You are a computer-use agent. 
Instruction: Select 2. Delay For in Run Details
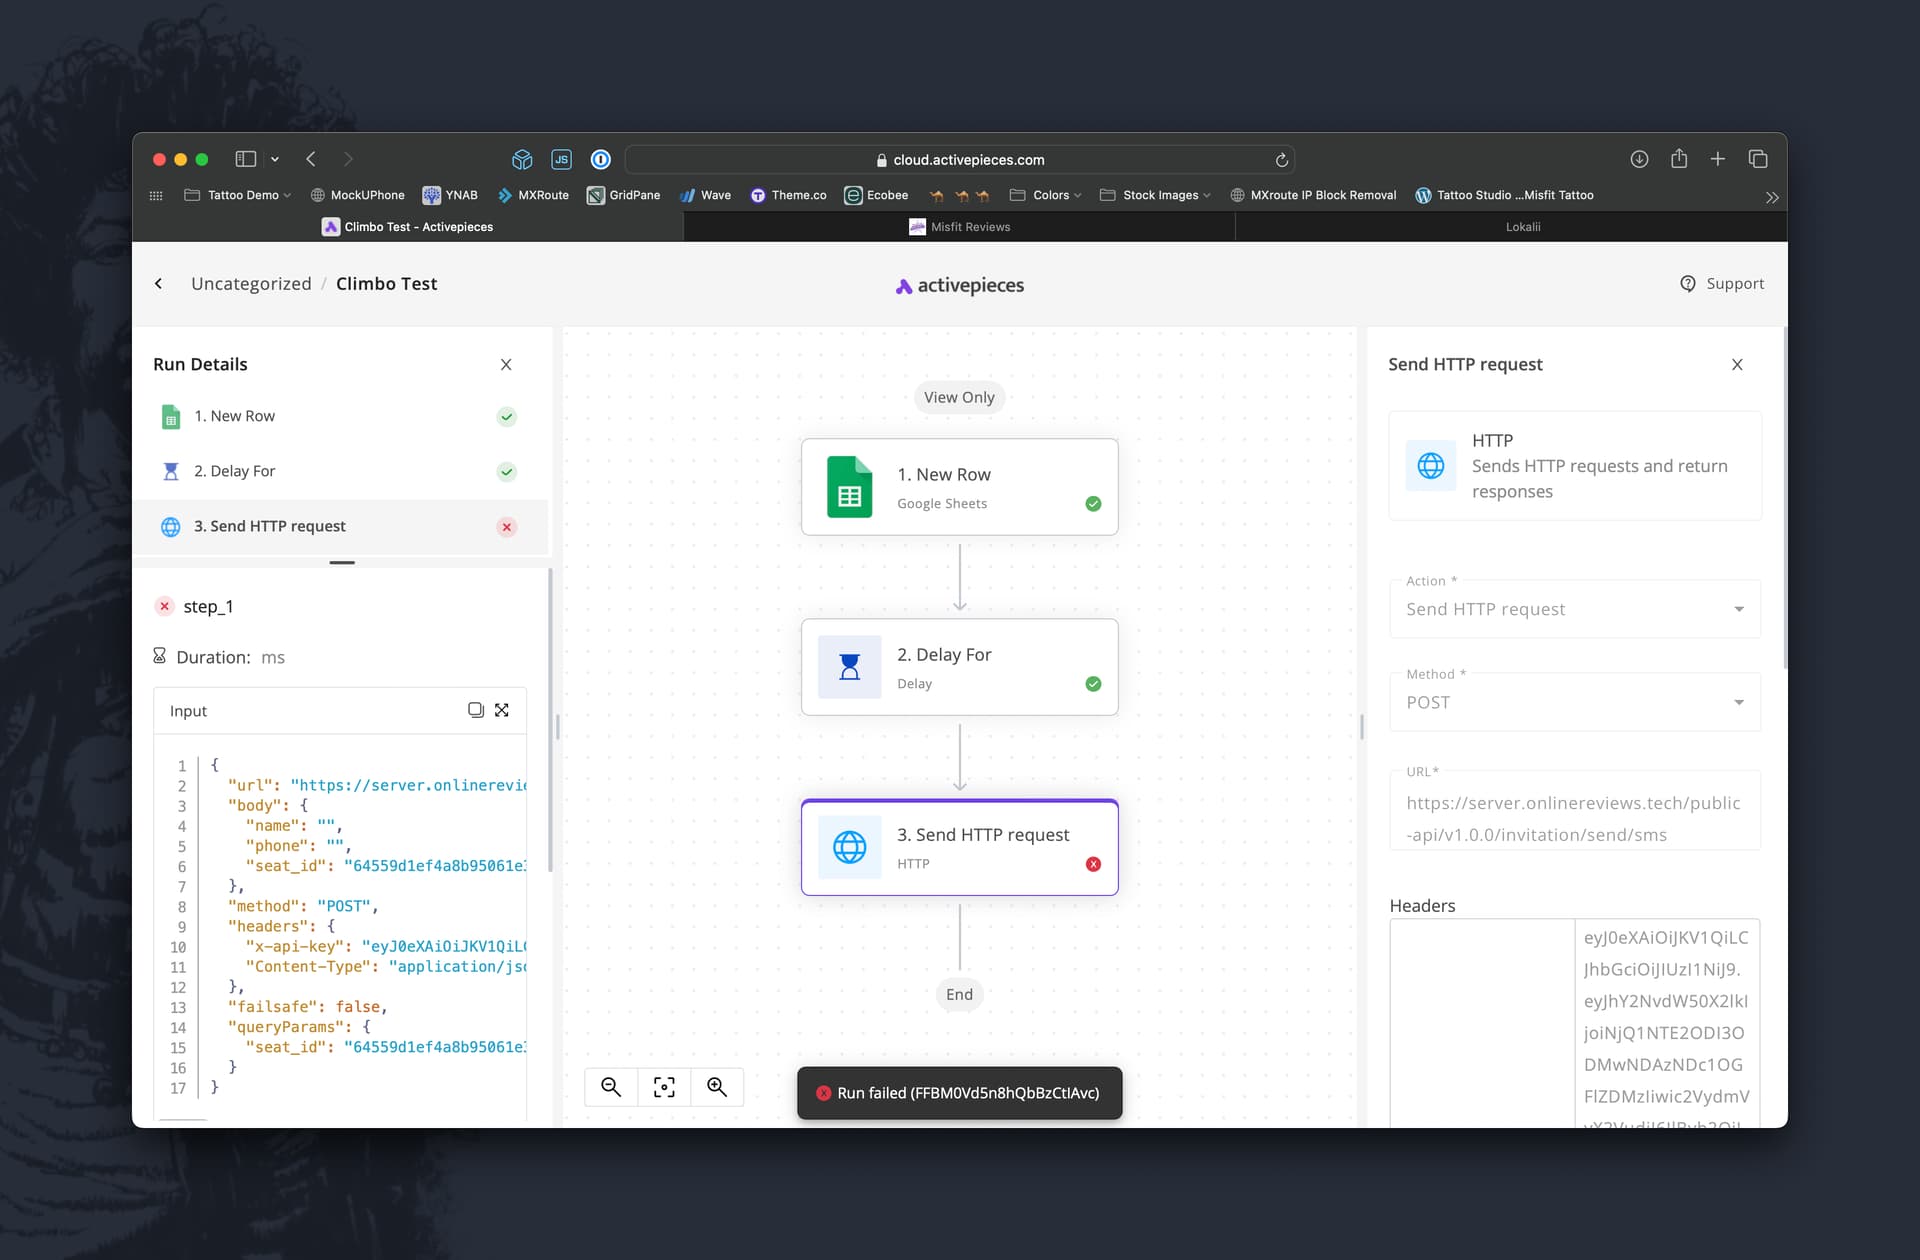(x=235, y=471)
